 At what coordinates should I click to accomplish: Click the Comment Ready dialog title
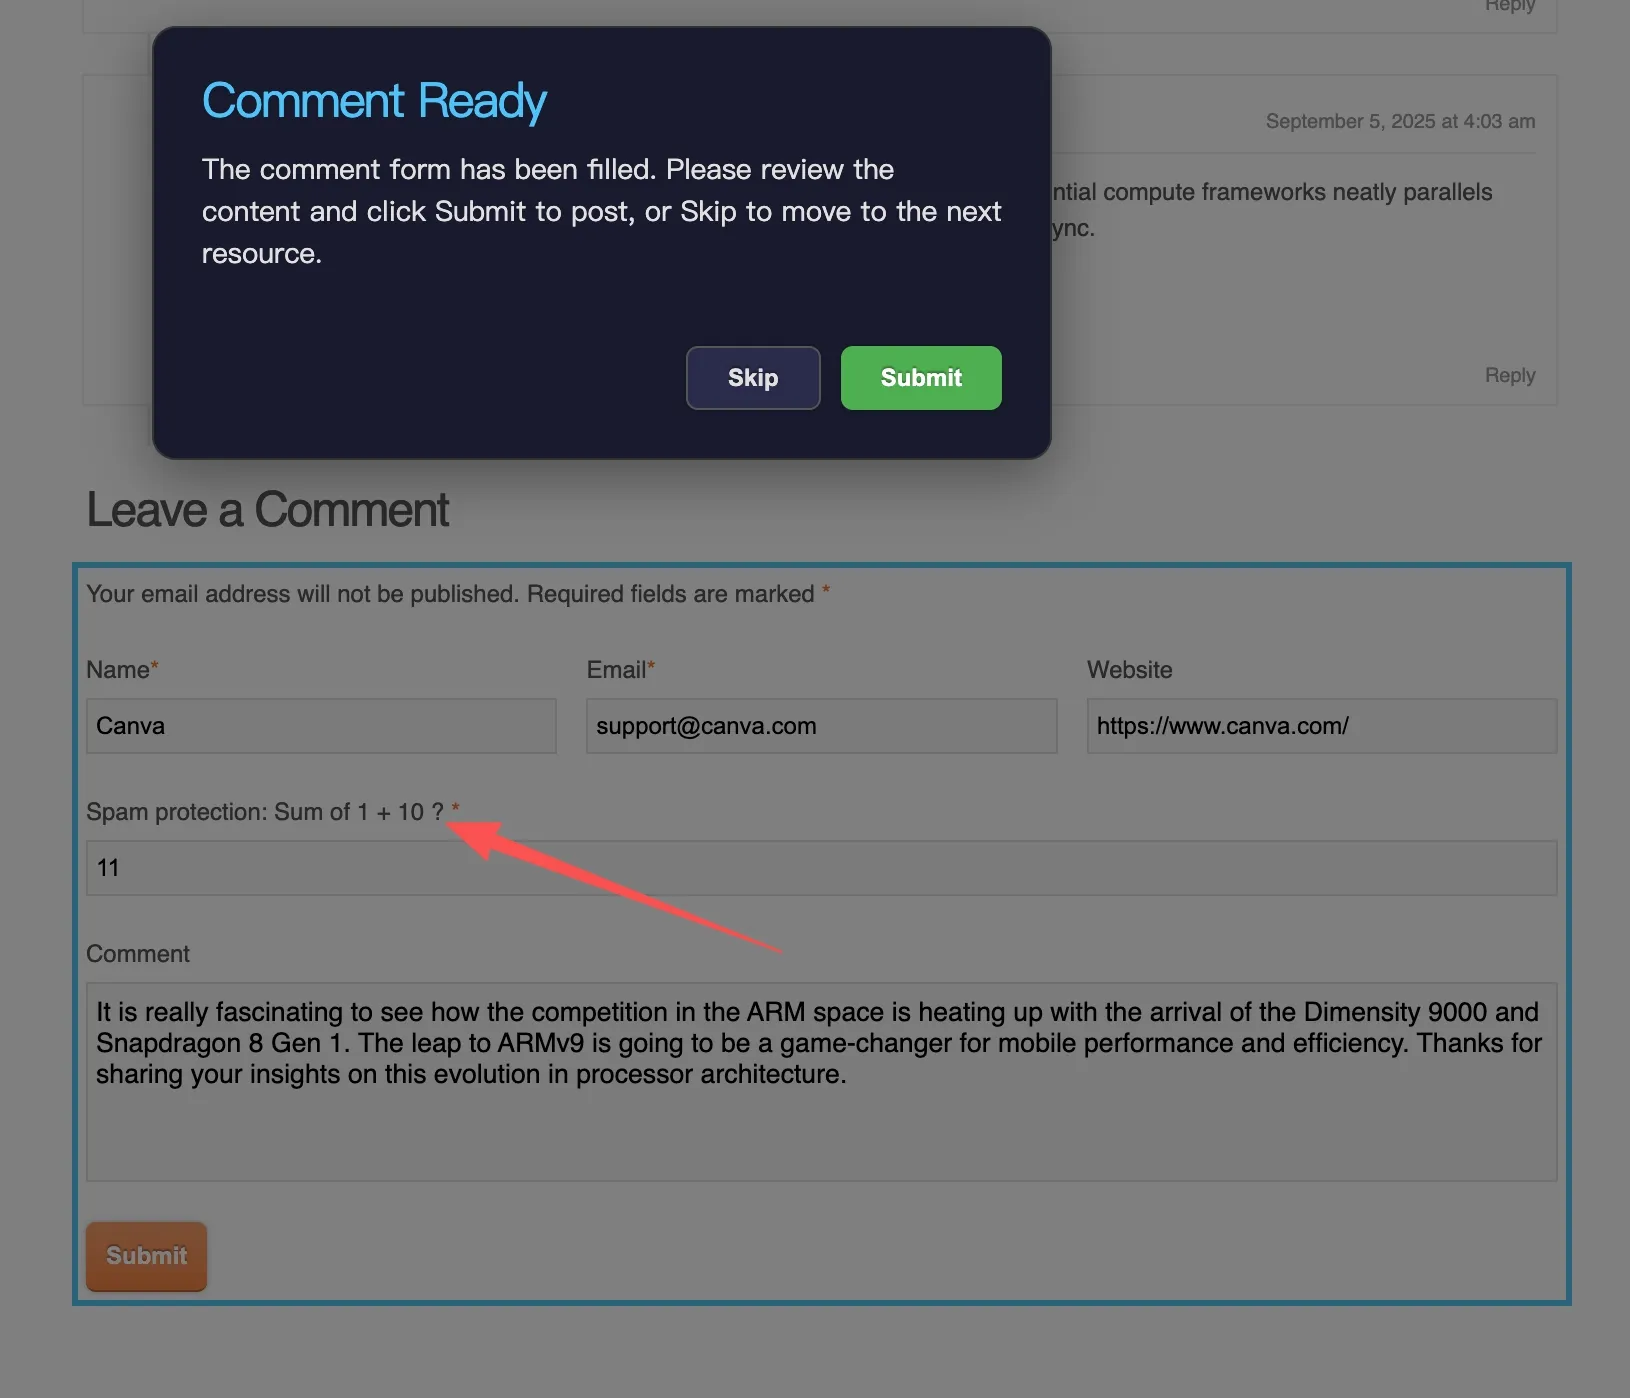pos(374,101)
